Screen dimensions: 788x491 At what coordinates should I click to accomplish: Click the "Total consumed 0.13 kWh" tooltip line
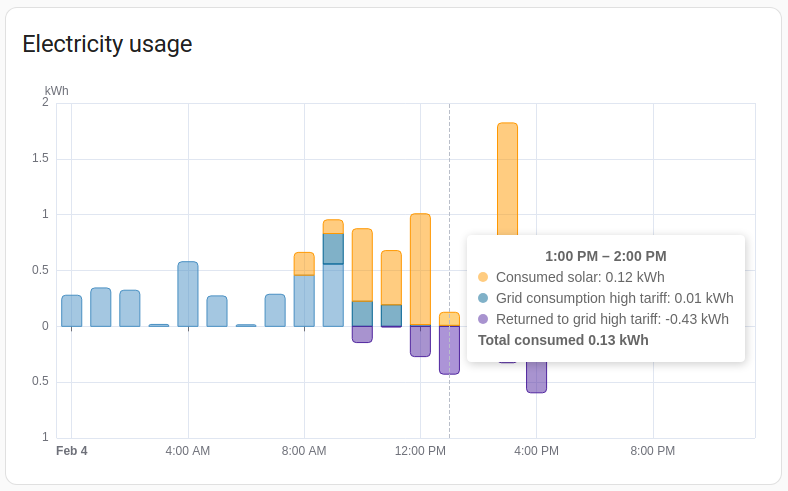point(563,340)
